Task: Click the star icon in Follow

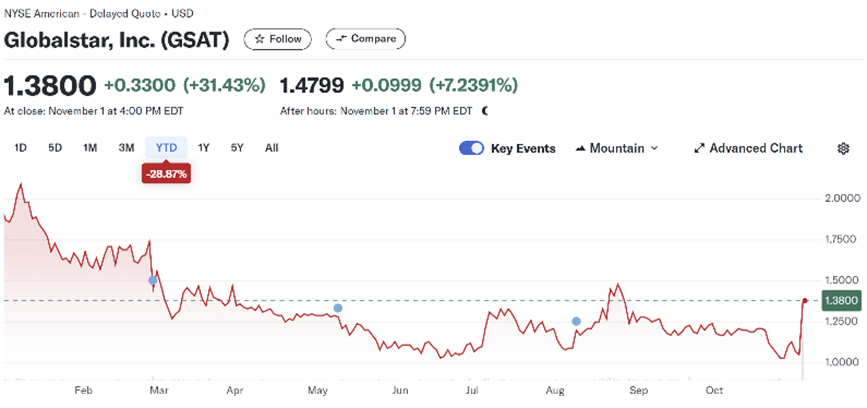Action: tap(260, 39)
